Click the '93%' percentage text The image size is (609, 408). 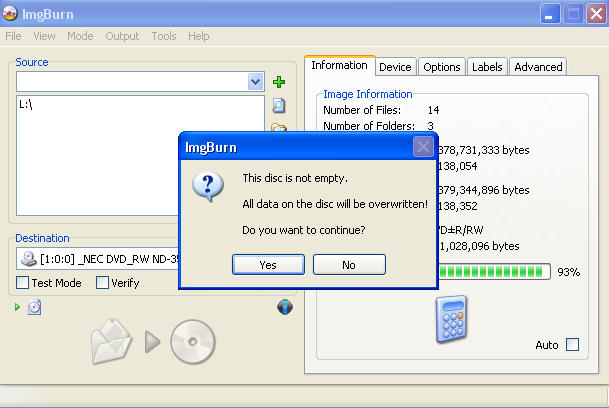[x=569, y=272]
